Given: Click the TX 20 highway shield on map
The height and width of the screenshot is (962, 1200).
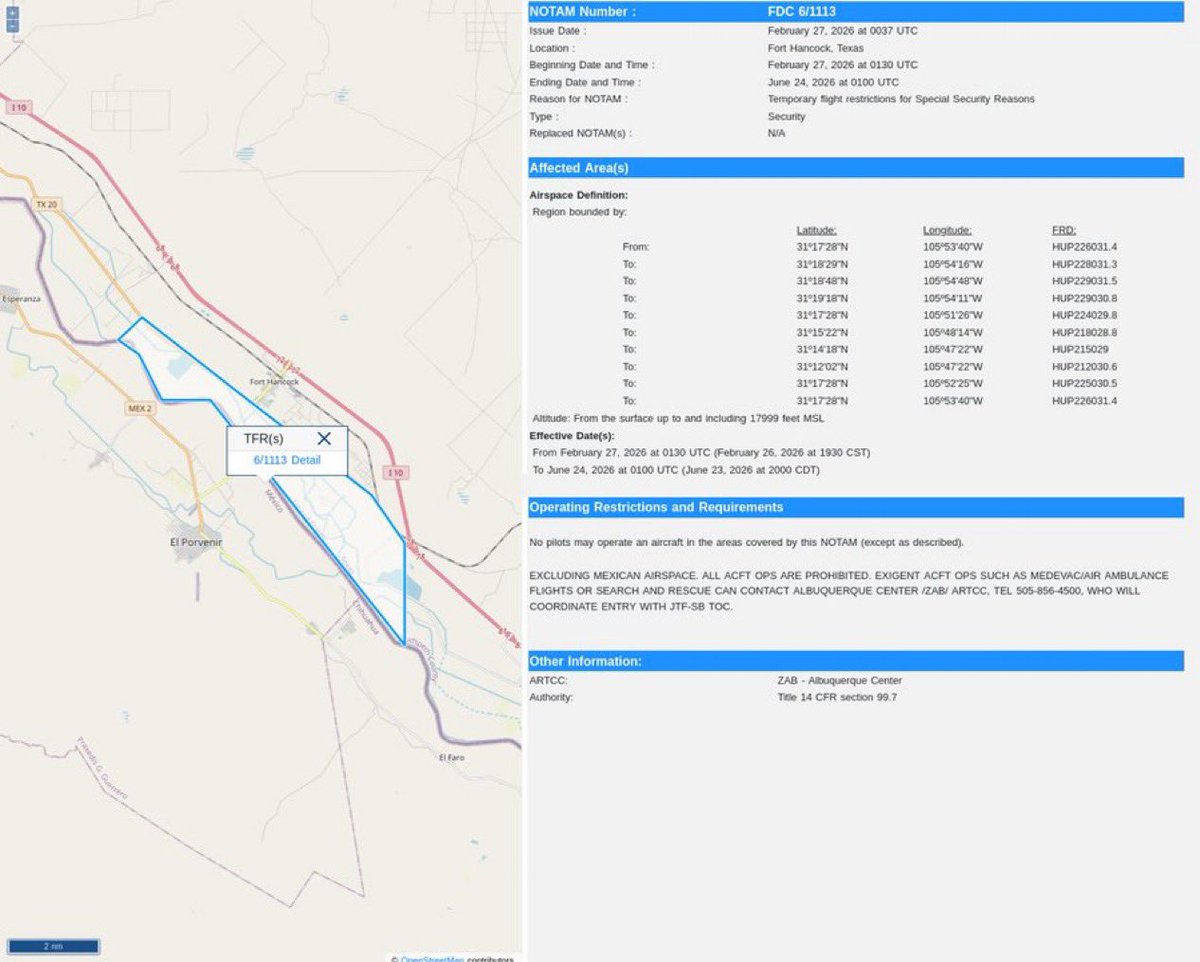Looking at the screenshot, I should click(47, 204).
